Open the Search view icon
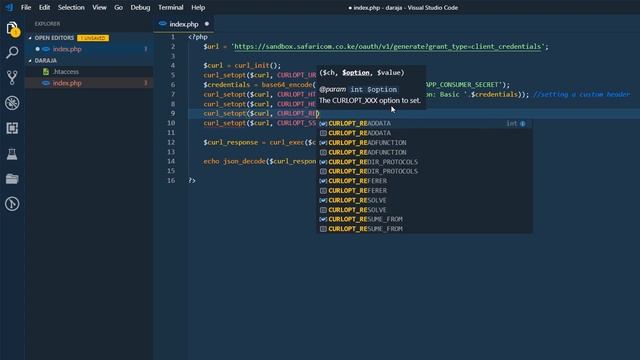This screenshot has width=640, height=360. point(12,52)
